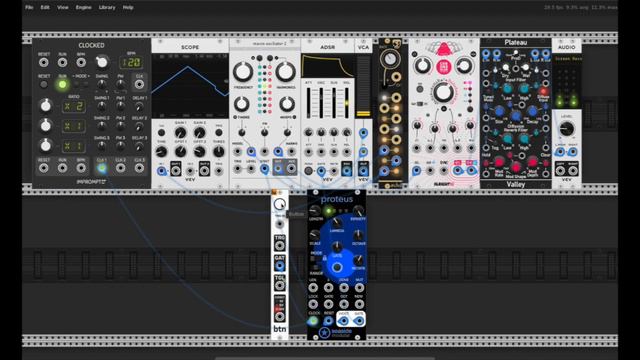Click the Plateau Decay knob
This screenshot has height=360, width=640.
pos(532,111)
